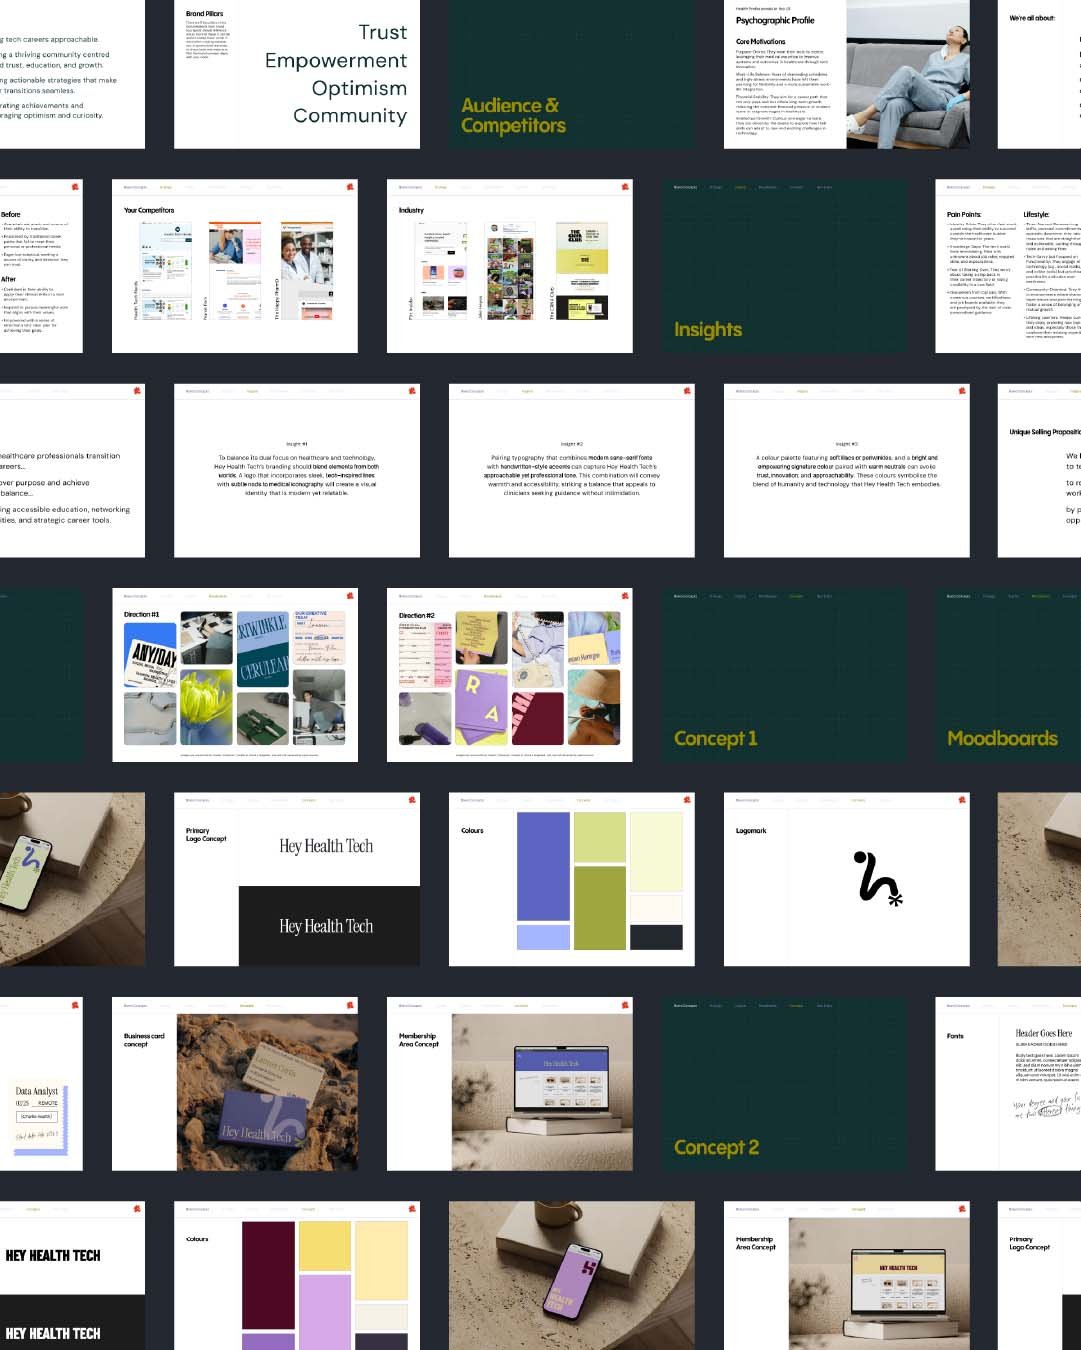Open the Insight #1 text slide
This screenshot has width=1081, height=1350.
point(297,471)
